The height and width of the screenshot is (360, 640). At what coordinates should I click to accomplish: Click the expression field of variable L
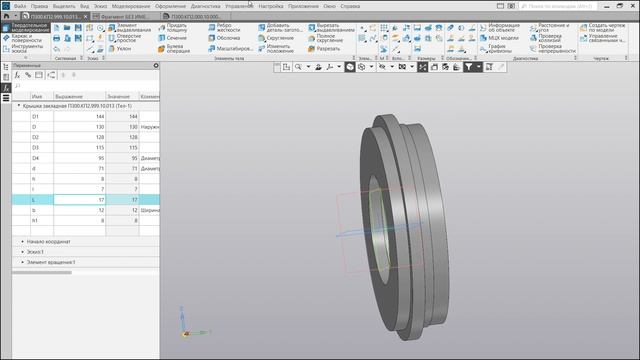80,200
